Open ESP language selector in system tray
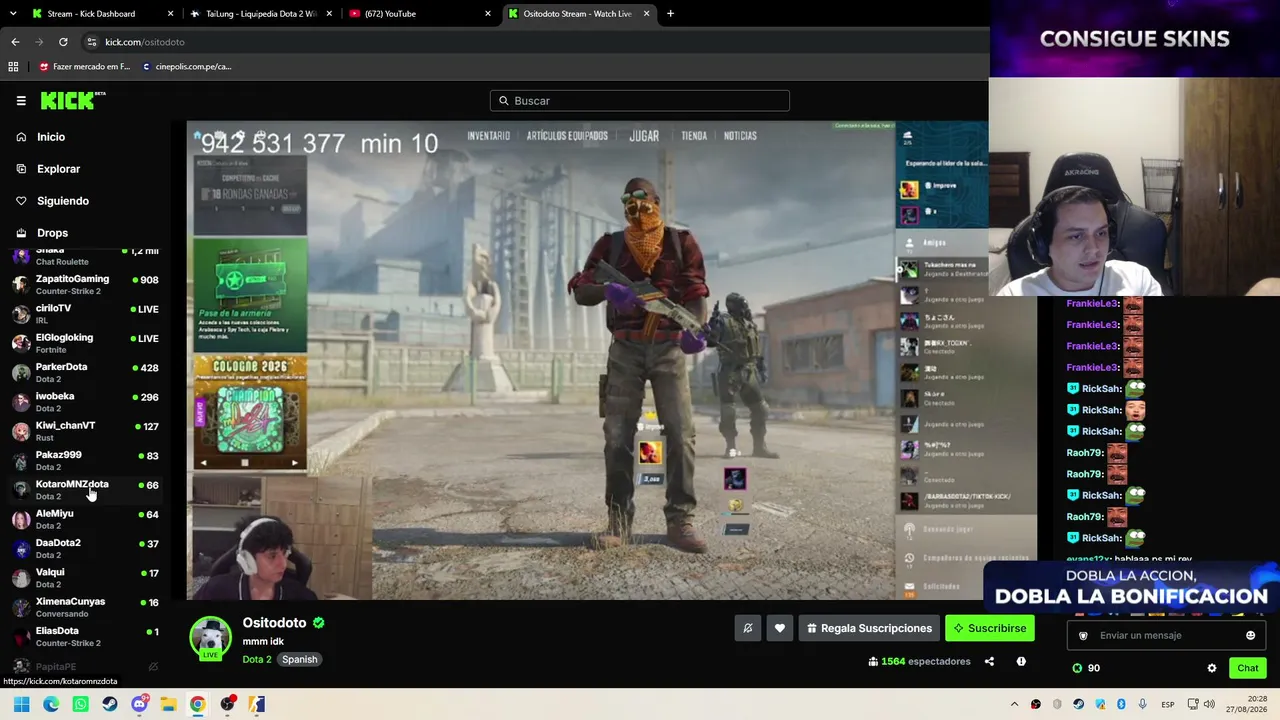The width and height of the screenshot is (1280, 720). tap(1167, 705)
